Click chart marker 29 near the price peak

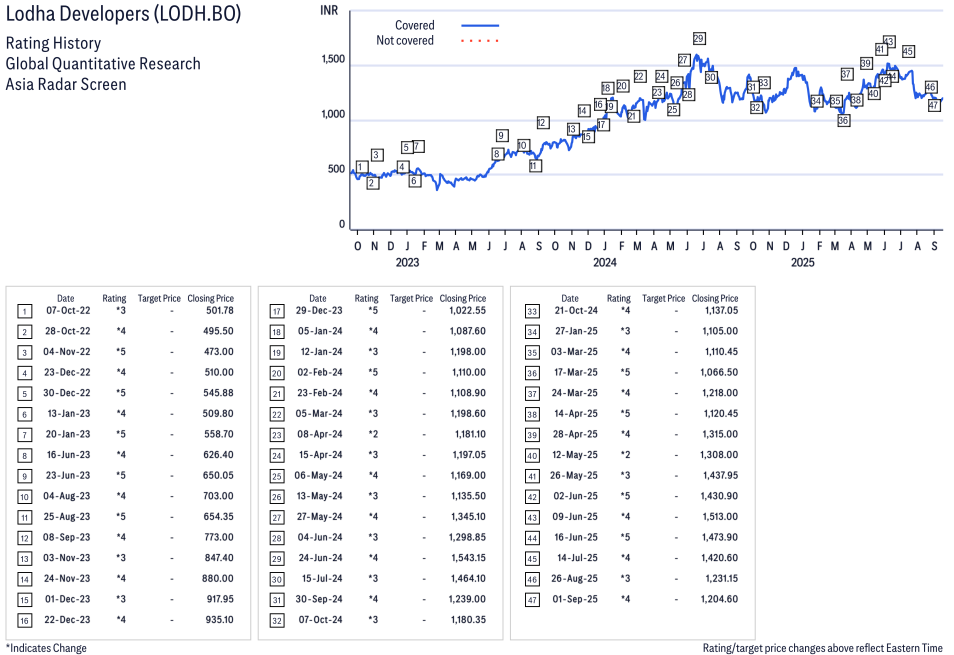699,38
